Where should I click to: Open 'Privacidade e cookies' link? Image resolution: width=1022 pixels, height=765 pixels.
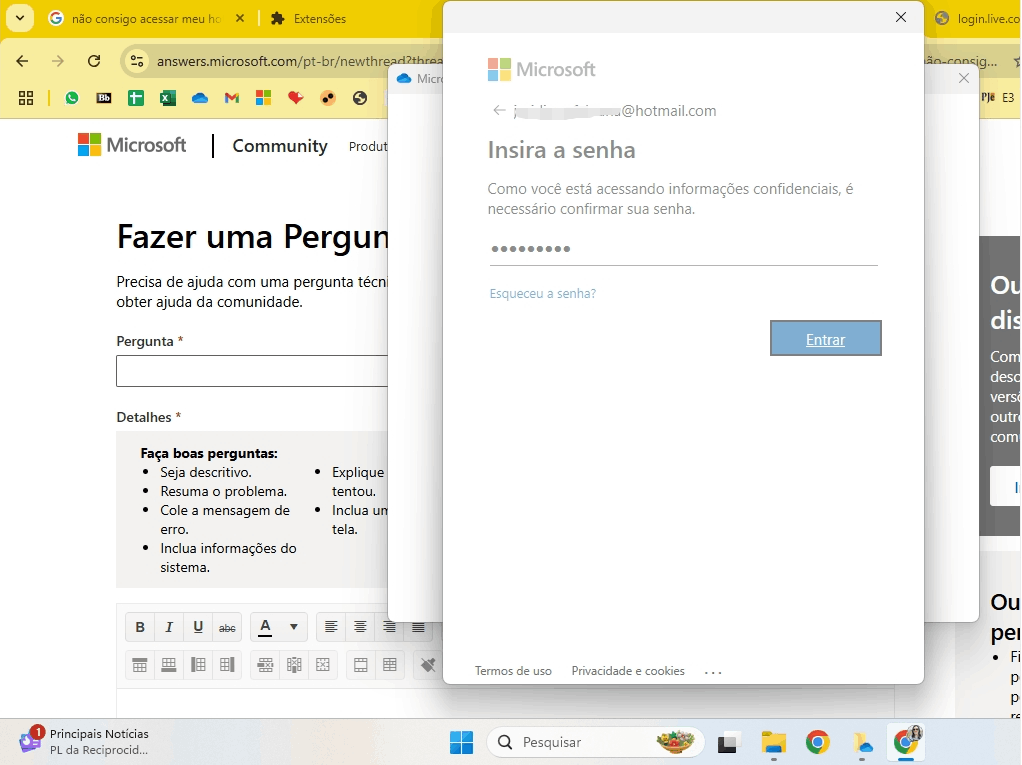coord(628,671)
